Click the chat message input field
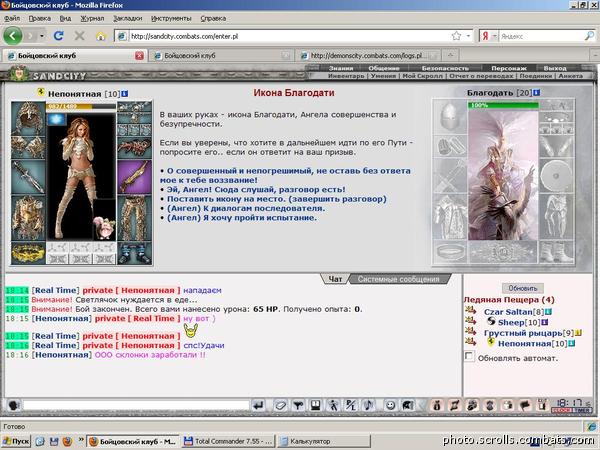This screenshot has height=450, width=600. click(136, 405)
